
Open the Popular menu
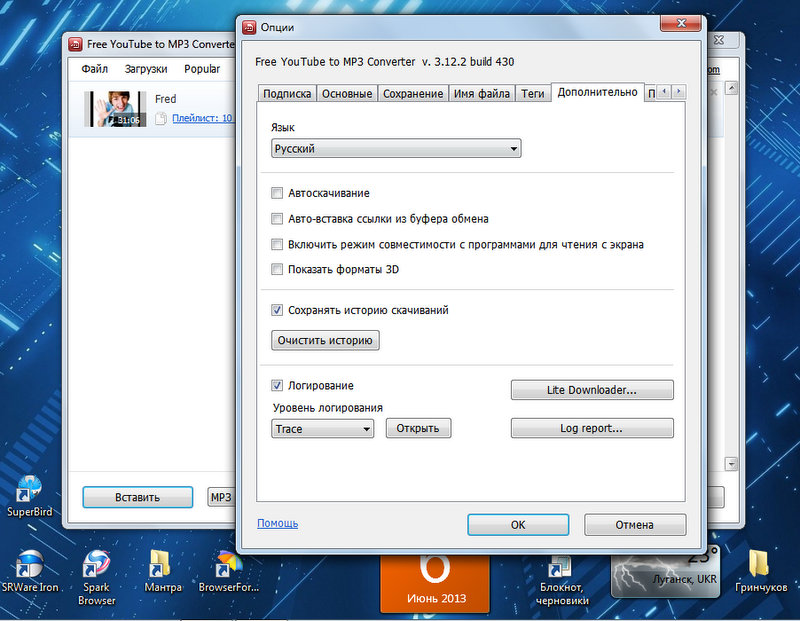point(202,69)
